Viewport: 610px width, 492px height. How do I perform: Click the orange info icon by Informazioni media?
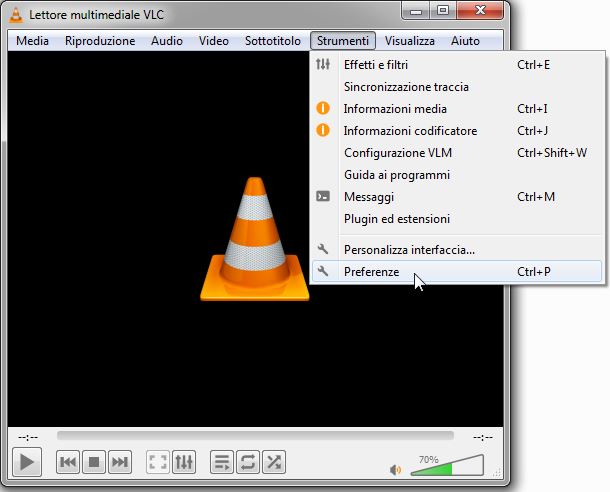323,108
